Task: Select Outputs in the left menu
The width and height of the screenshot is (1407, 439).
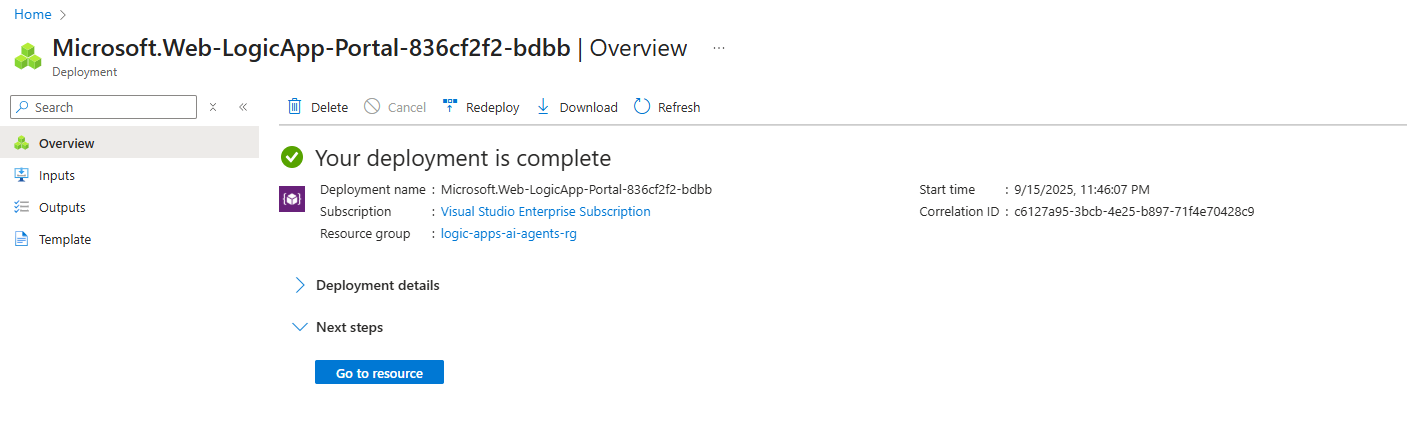Action: coord(62,207)
